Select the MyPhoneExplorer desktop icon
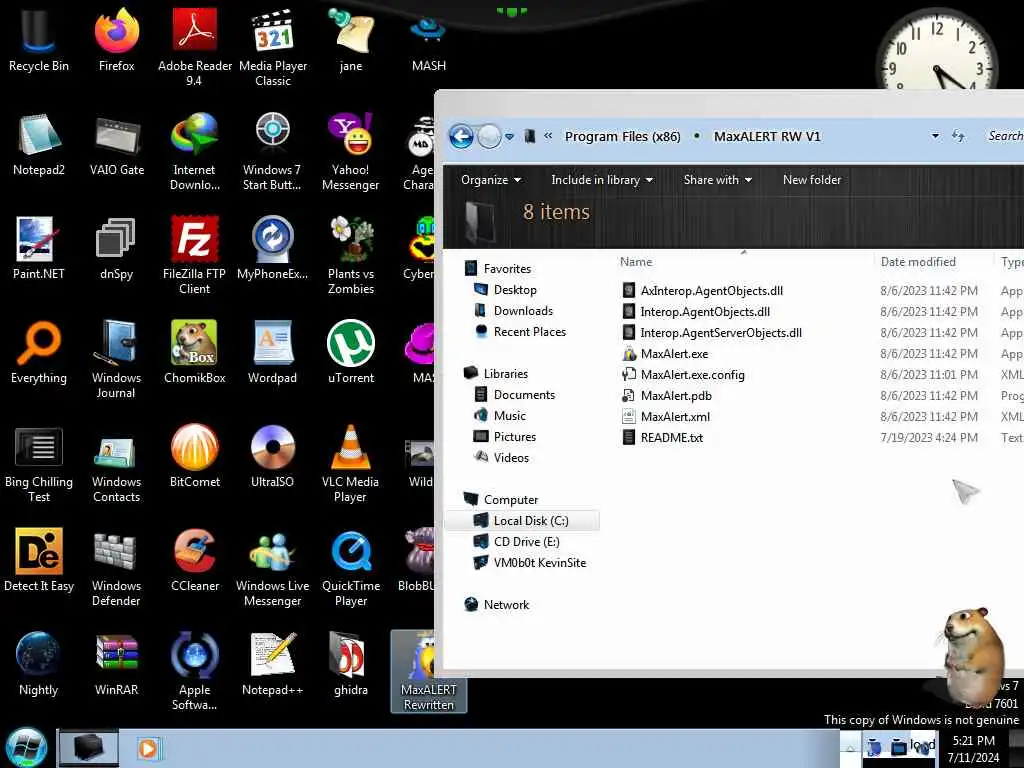This screenshot has height=768, width=1024. pos(272,248)
